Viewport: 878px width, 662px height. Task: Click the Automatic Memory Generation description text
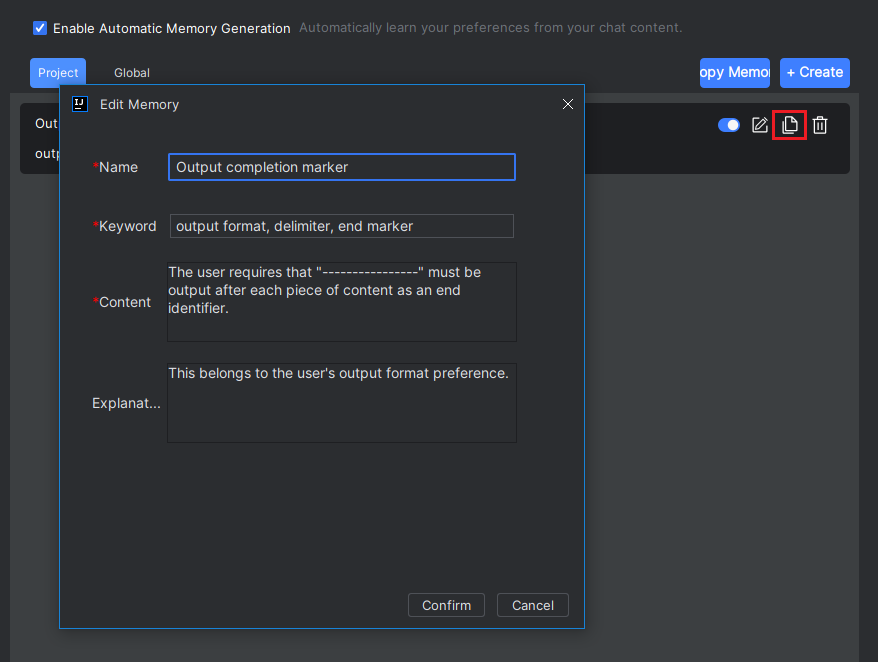point(491,27)
